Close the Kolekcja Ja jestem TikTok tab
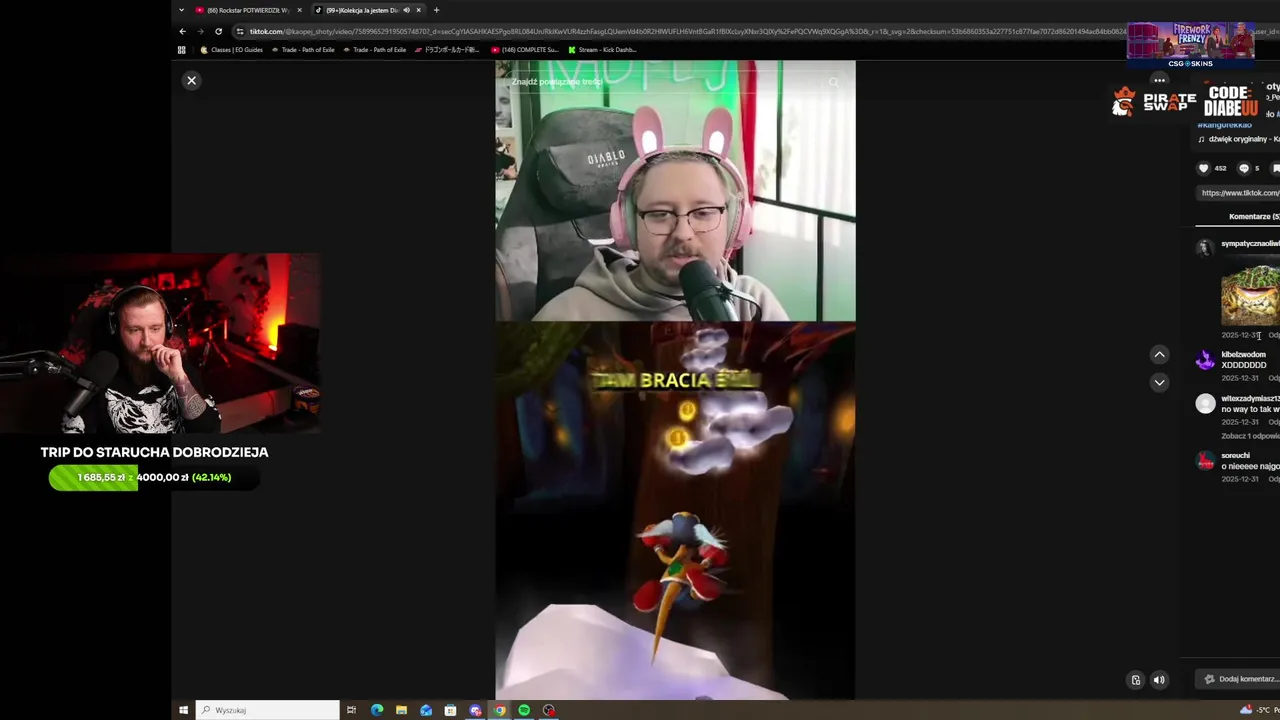 pos(419,10)
